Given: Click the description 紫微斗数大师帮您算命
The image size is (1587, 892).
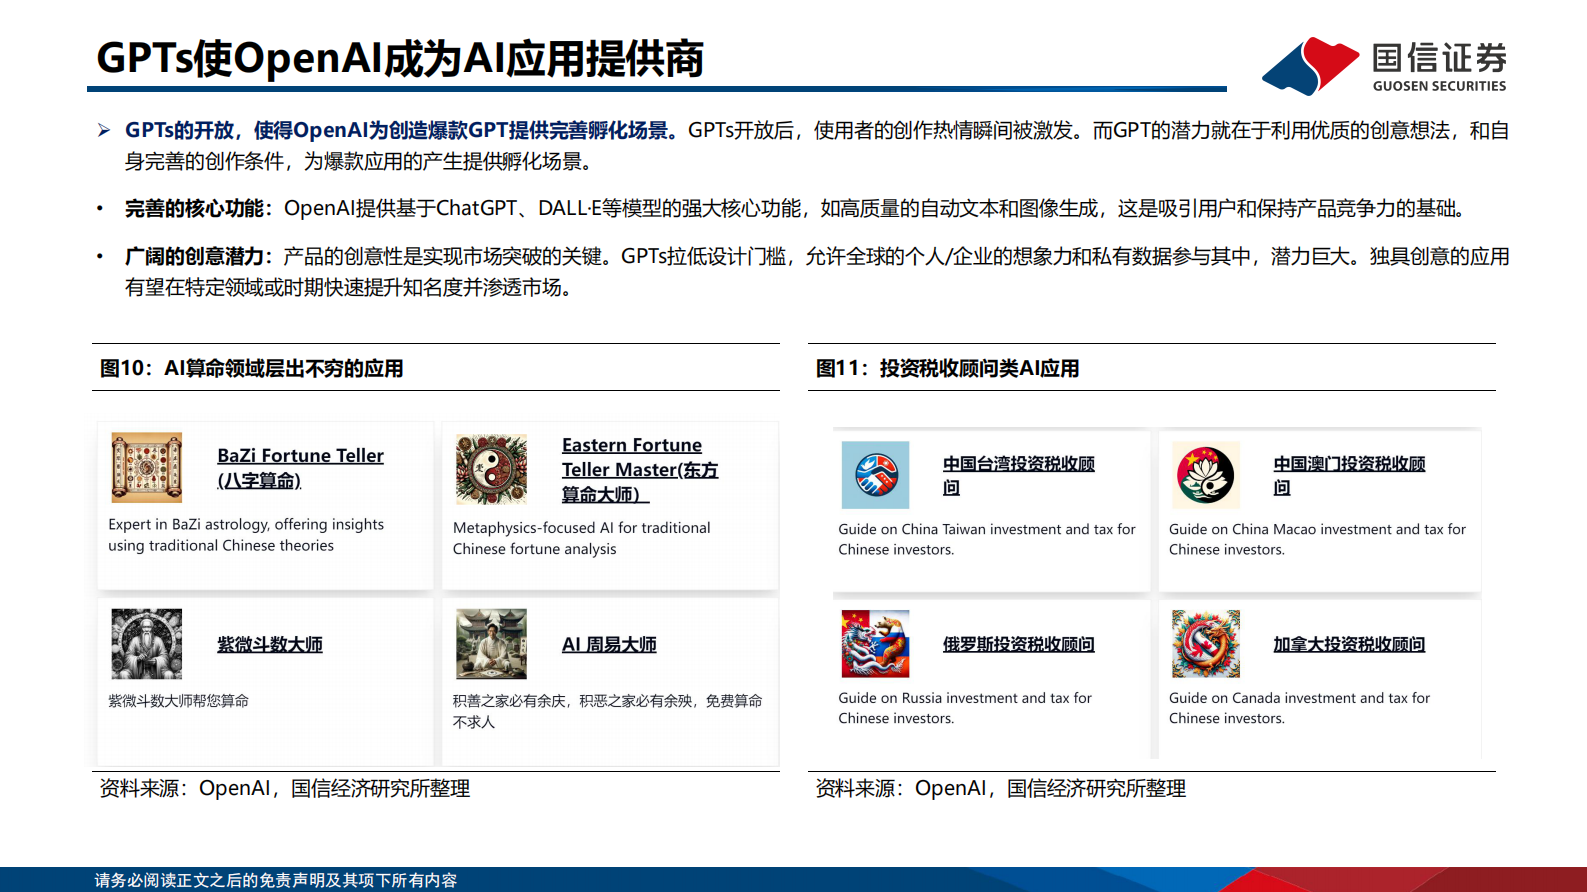Looking at the screenshot, I should tap(179, 701).
